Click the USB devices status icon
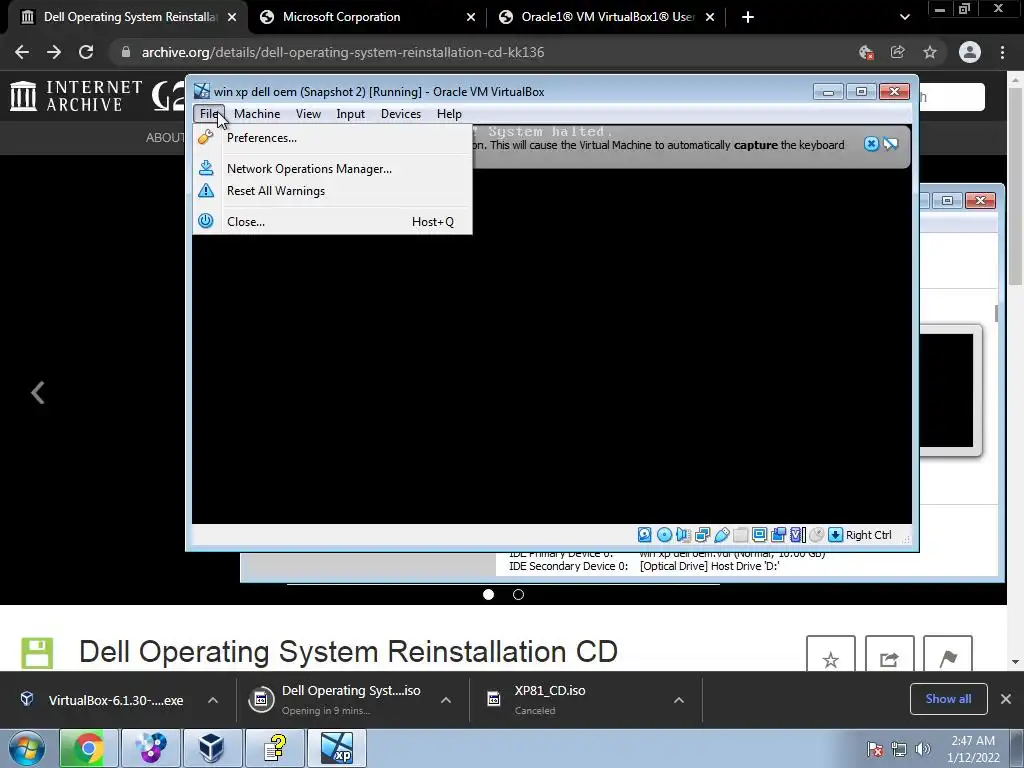The width and height of the screenshot is (1024, 768). [x=721, y=535]
